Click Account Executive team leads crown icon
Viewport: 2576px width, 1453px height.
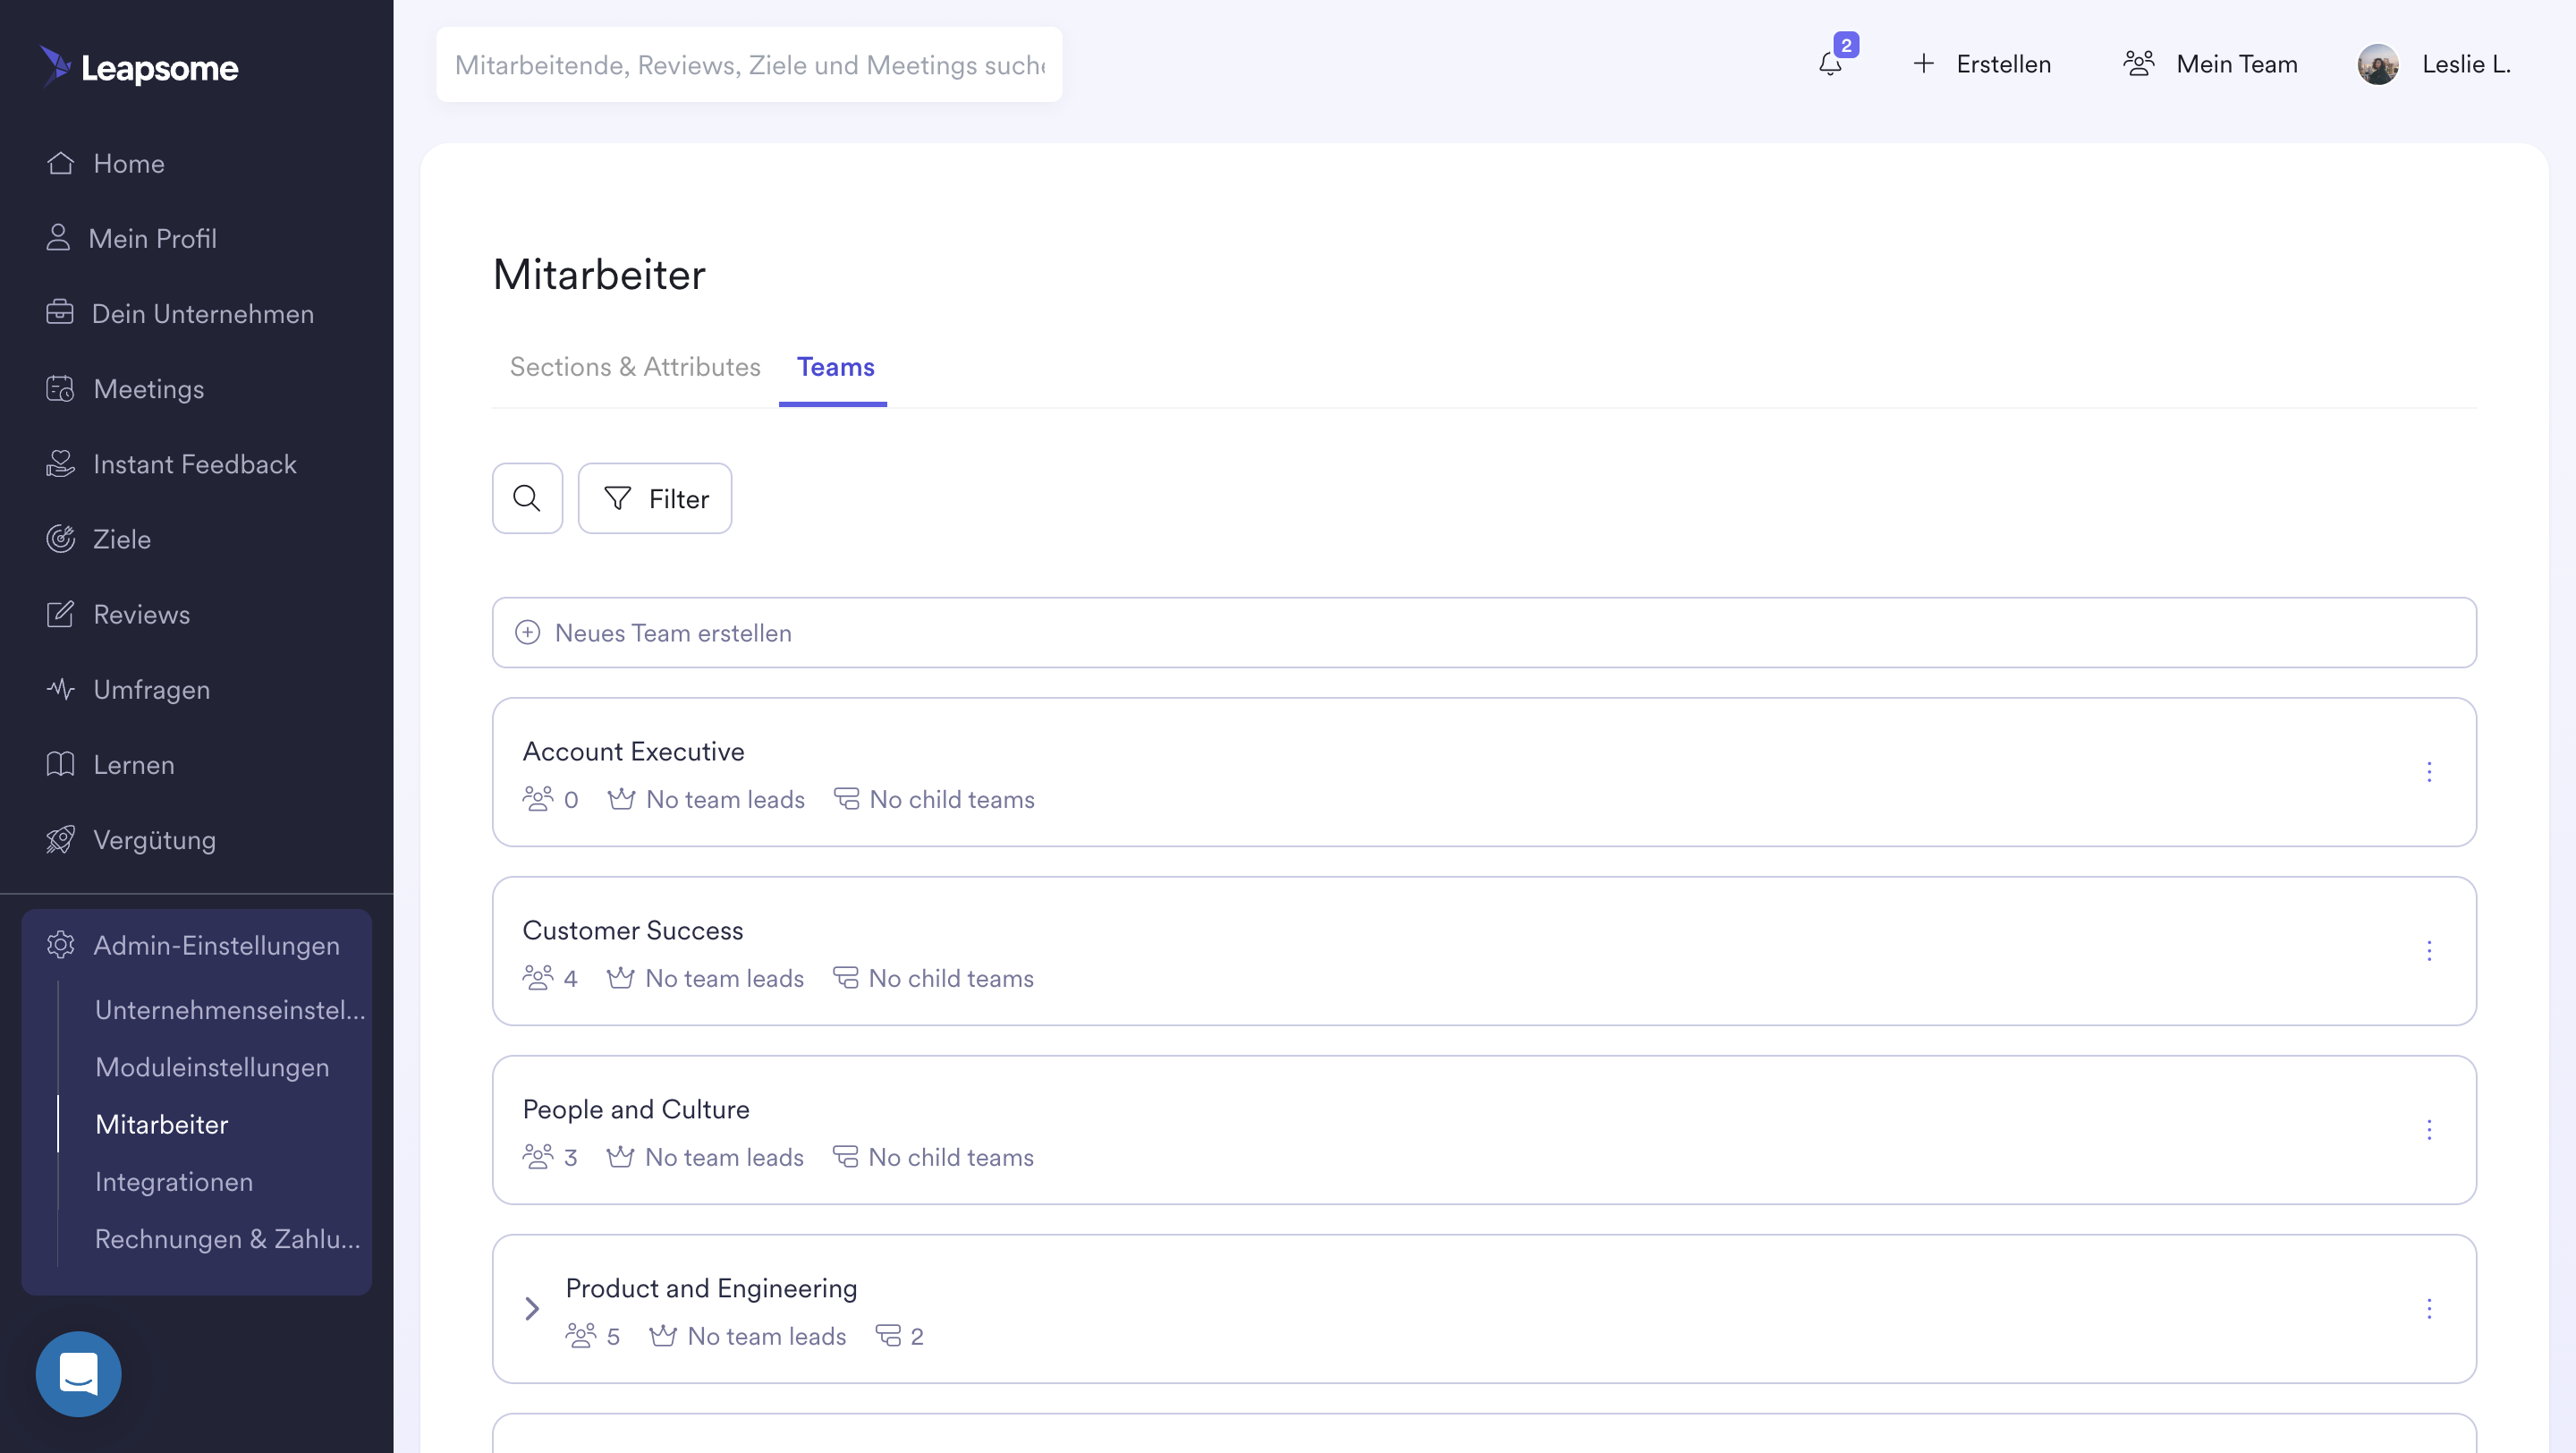tap(621, 799)
